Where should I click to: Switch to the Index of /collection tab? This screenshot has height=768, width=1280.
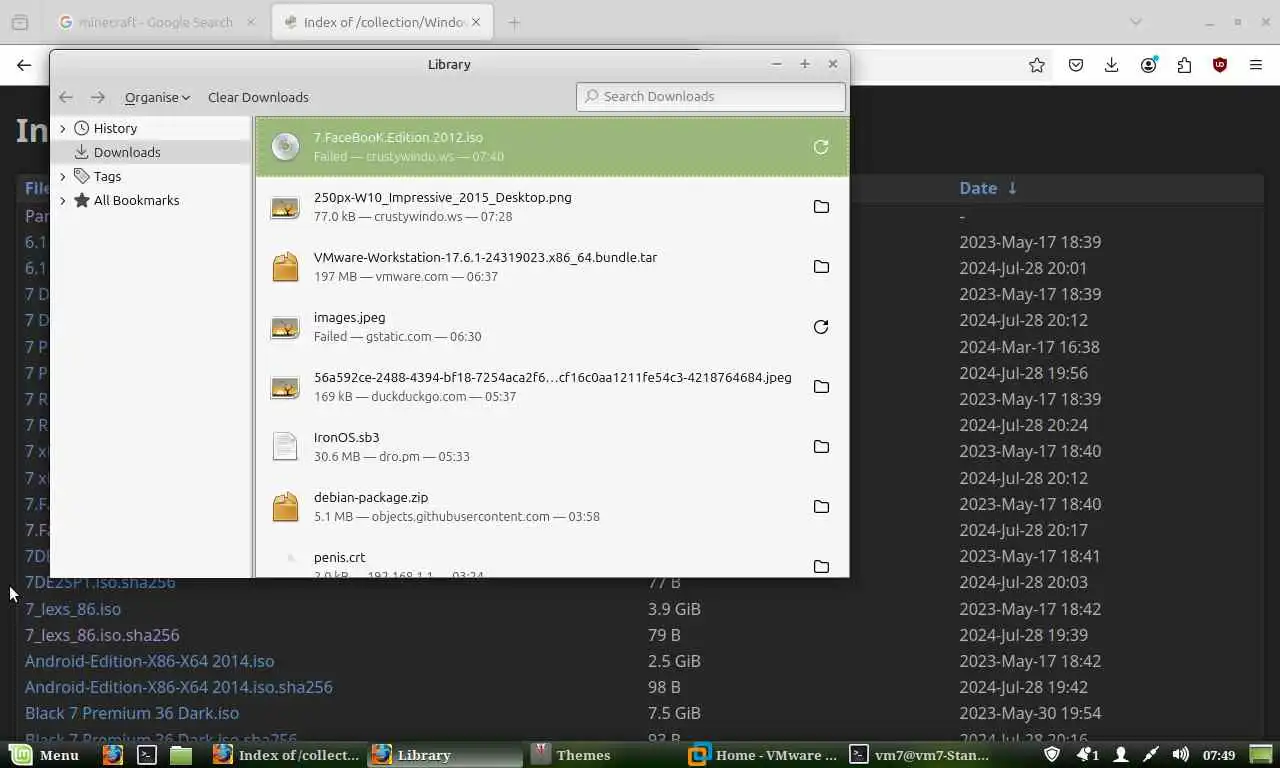380,22
